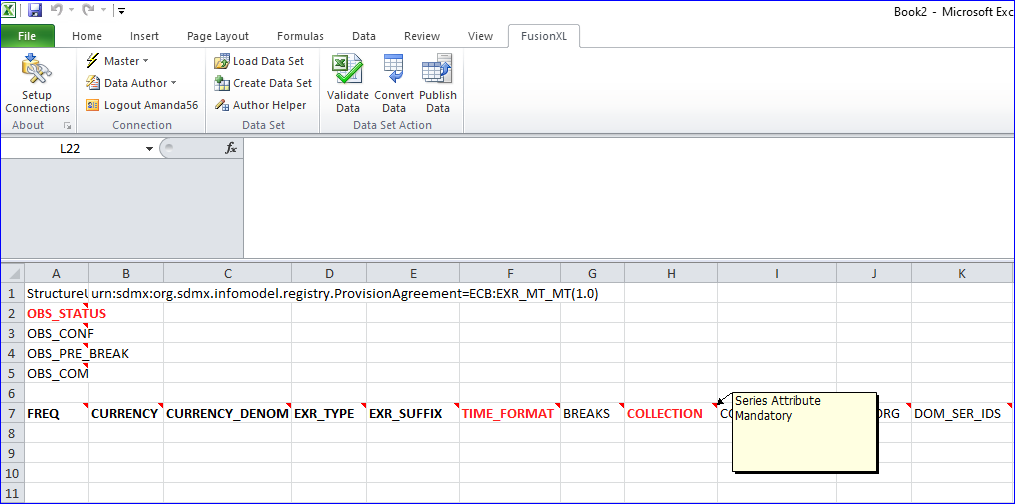Screen dimensions: 1015x504
Task: Click the Publish Data icon
Action: 438,72
